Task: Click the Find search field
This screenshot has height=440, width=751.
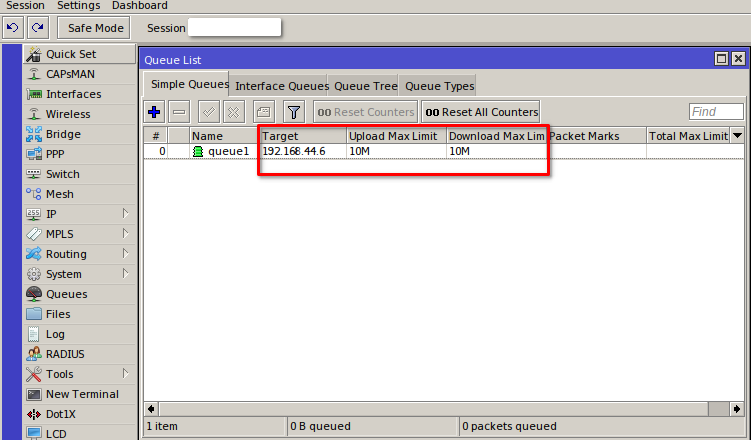Action: pyautogui.click(x=716, y=112)
